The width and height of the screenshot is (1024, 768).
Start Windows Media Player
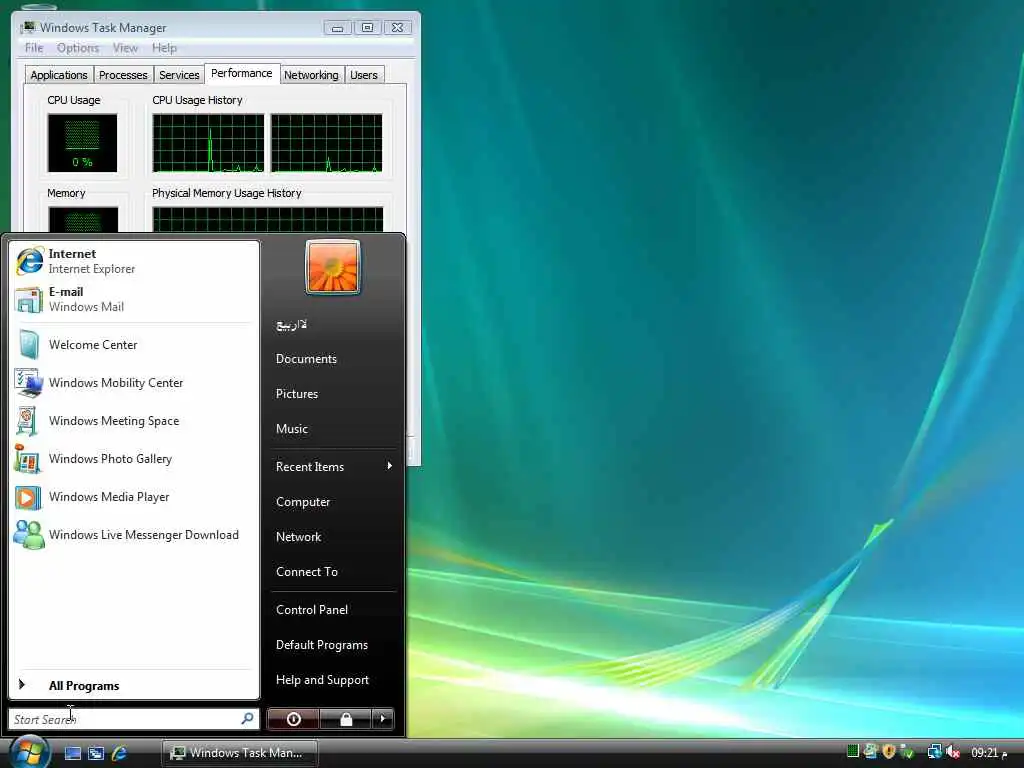(134, 497)
